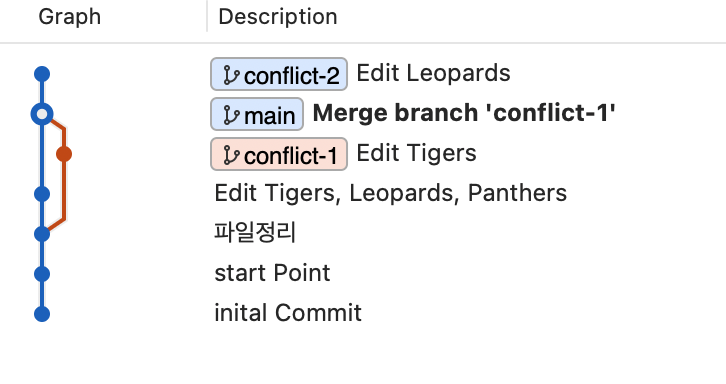Sort by the Description column header
The height and width of the screenshot is (384, 726).
[x=278, y=17]
